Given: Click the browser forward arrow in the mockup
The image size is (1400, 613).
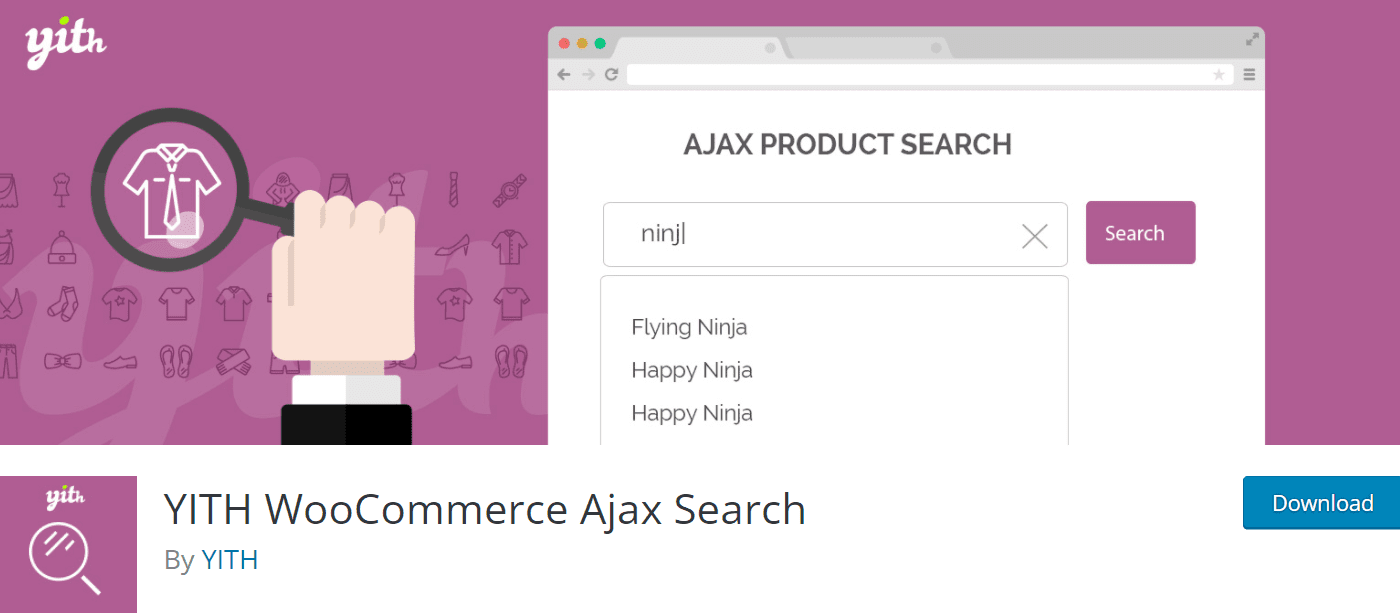Looking at the screenshot, I should 588,74.
